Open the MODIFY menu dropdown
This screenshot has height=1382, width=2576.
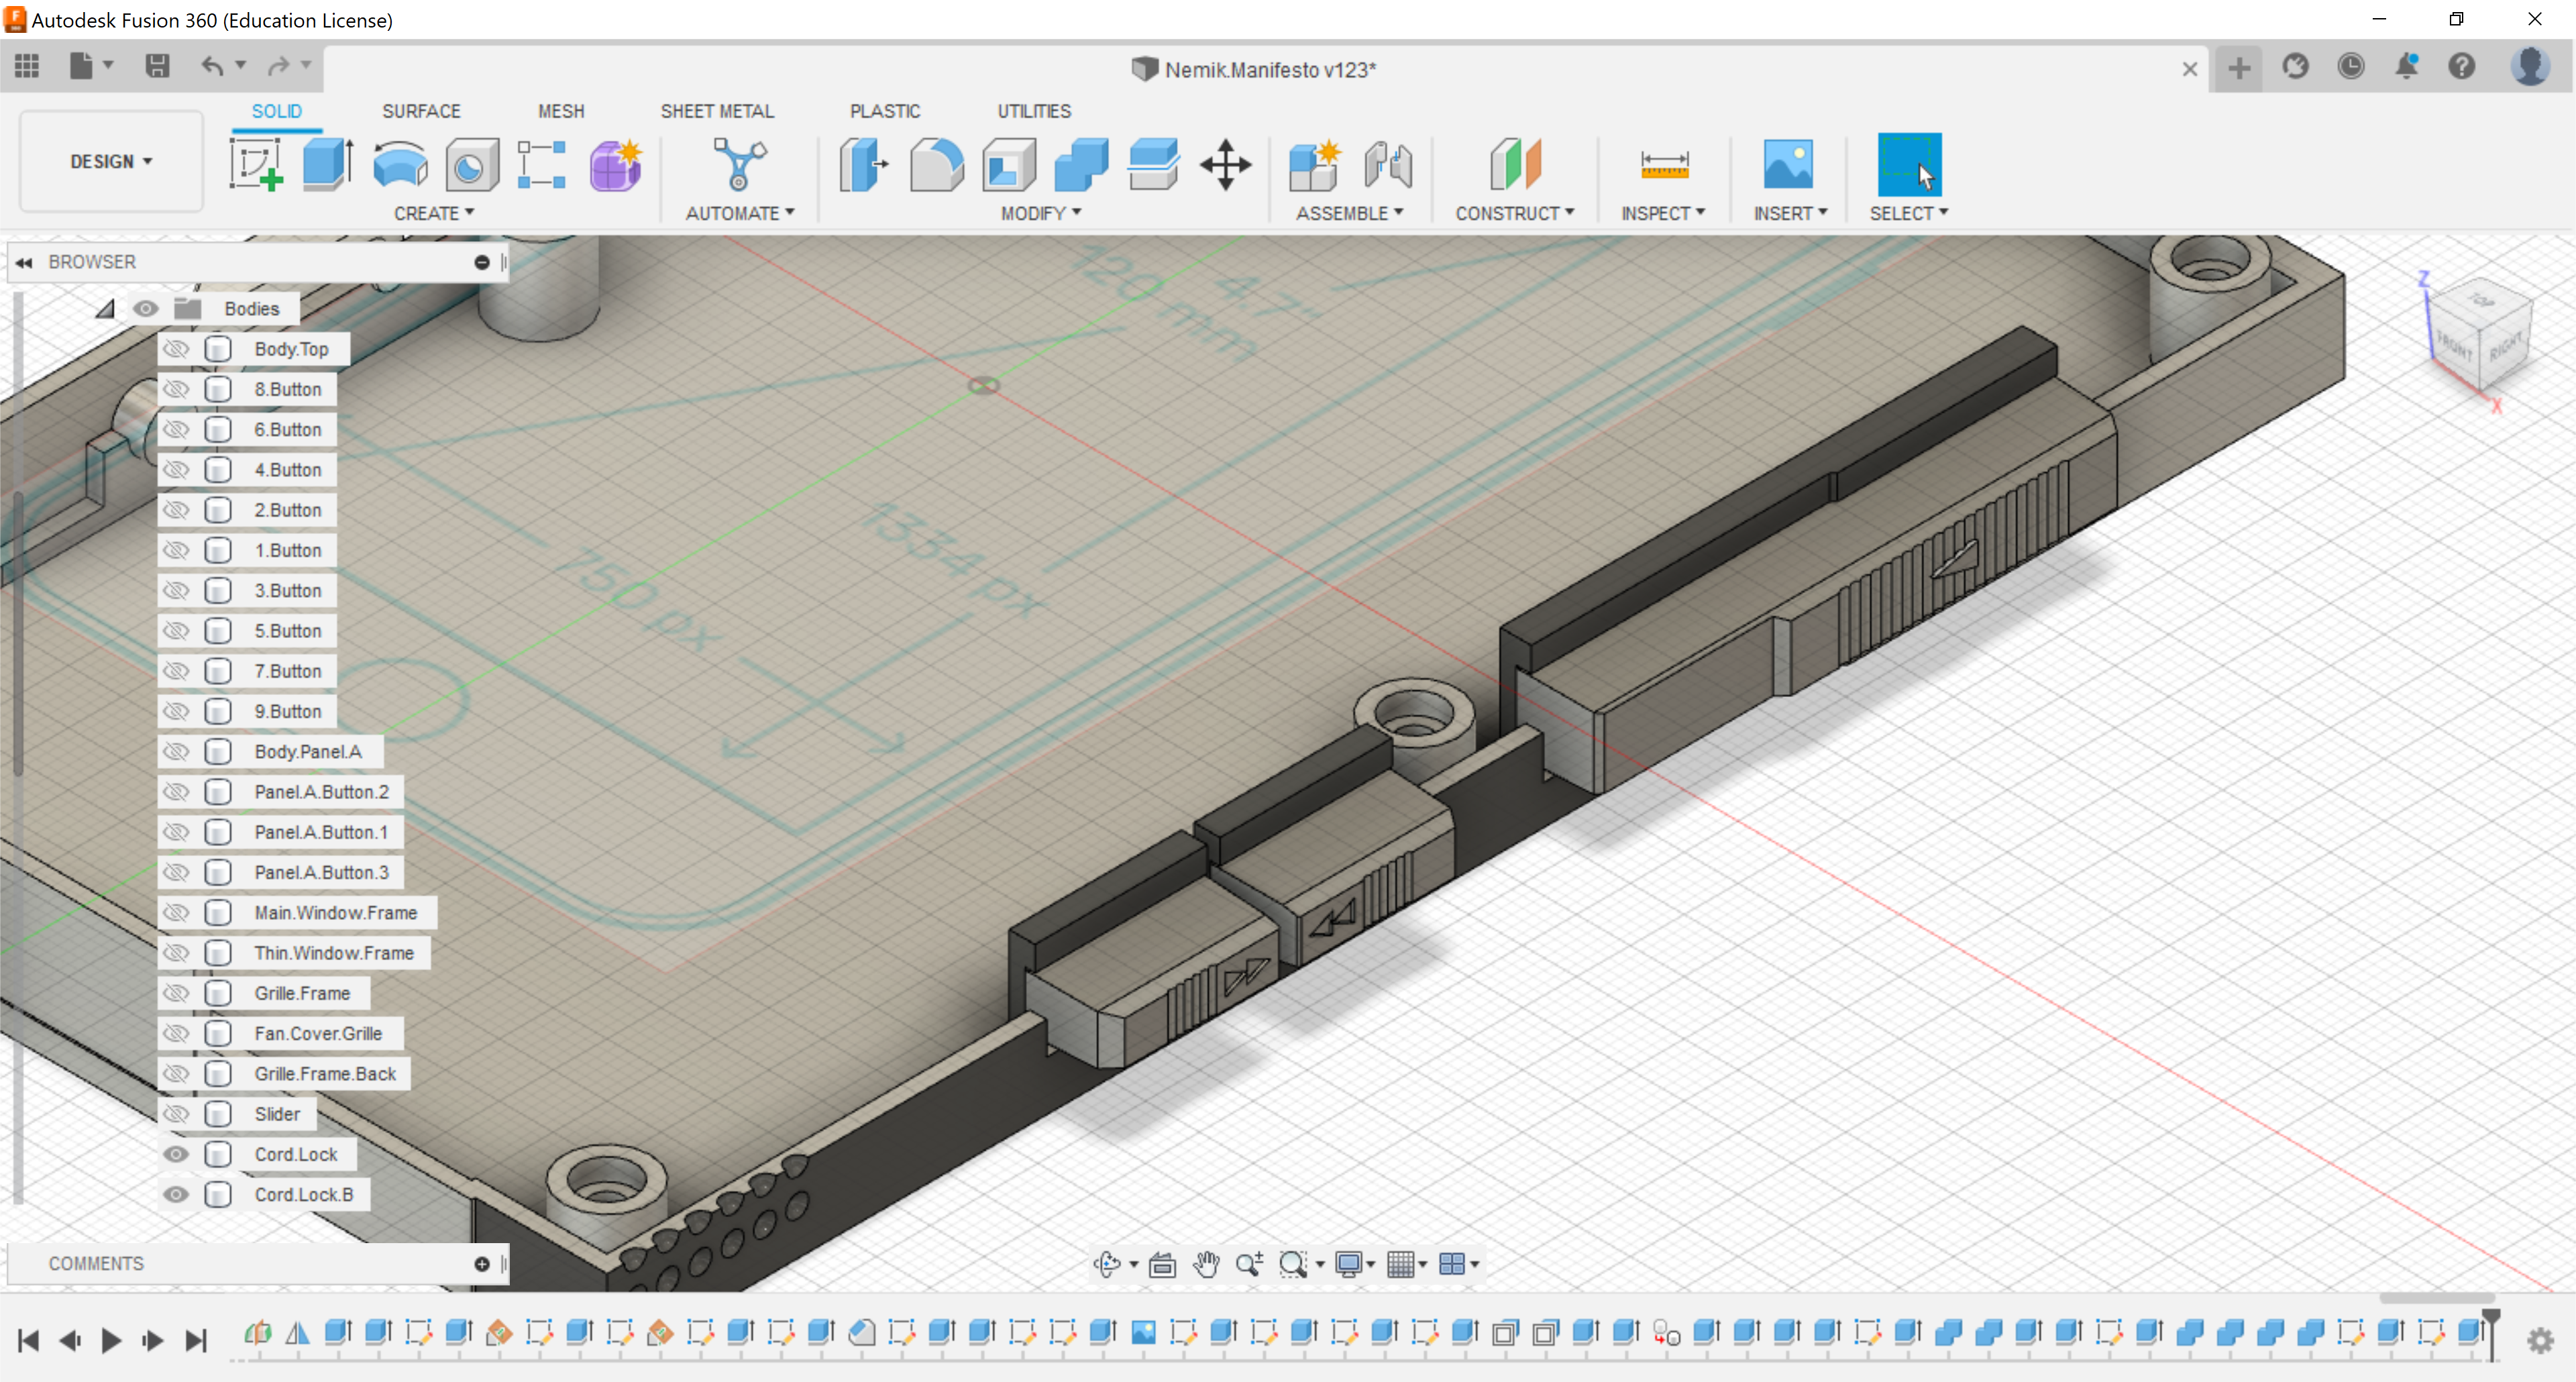tap(1041, 213)
